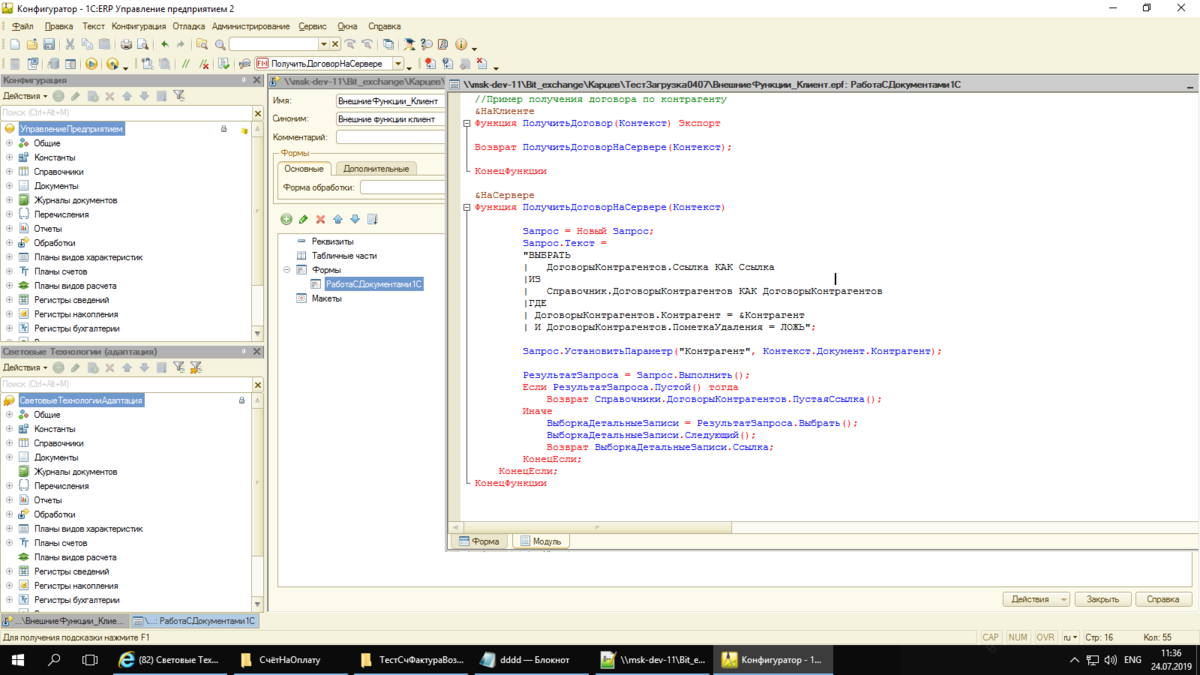The height and width of the screenshot is (675, 1200).
Task: Click the blue move up arrow above Реквизиты
Action: (x=338, y=220)
